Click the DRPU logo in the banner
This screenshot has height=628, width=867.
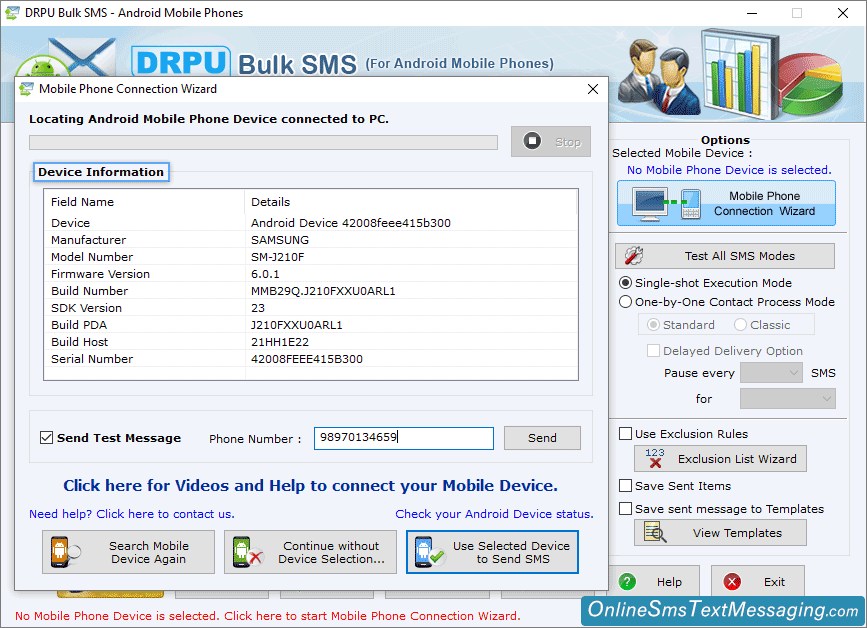point(180,61)
